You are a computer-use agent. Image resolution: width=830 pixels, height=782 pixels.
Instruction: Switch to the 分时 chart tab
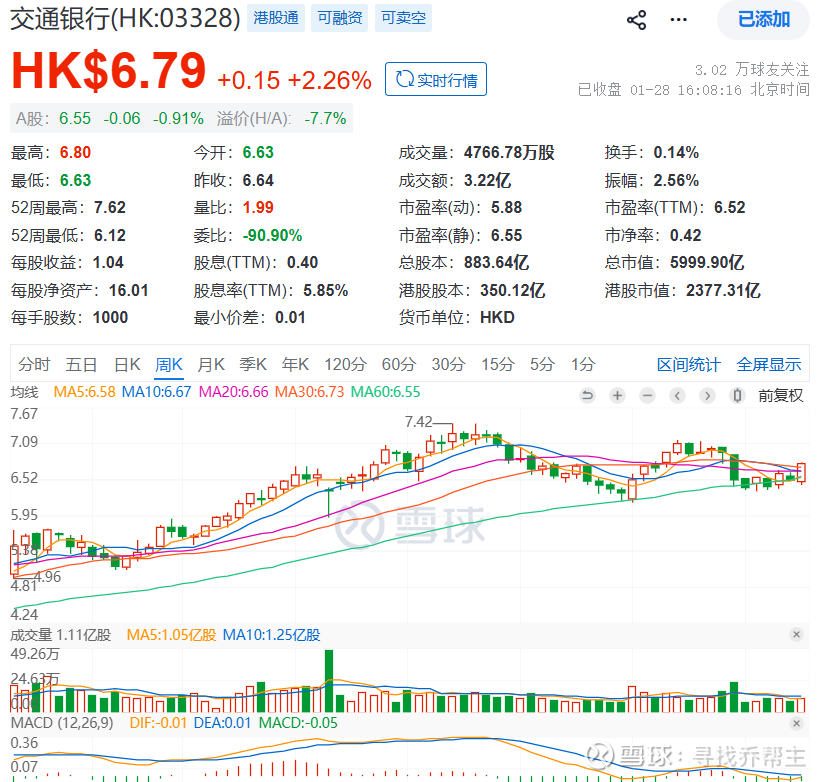click(34, 364)
